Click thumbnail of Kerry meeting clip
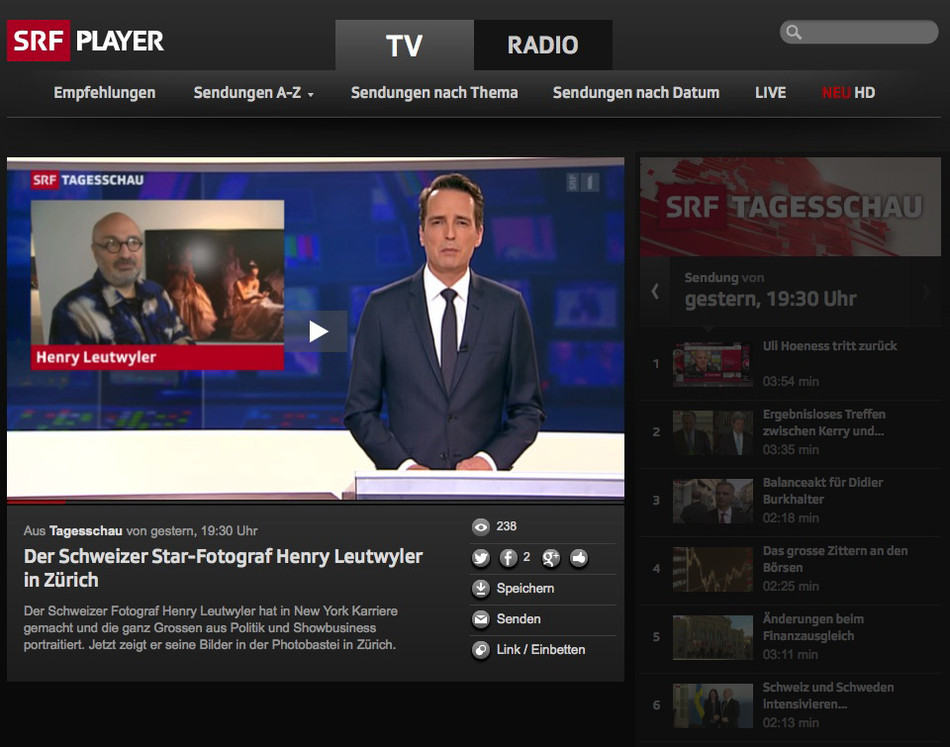 click(x=713, y=433)
